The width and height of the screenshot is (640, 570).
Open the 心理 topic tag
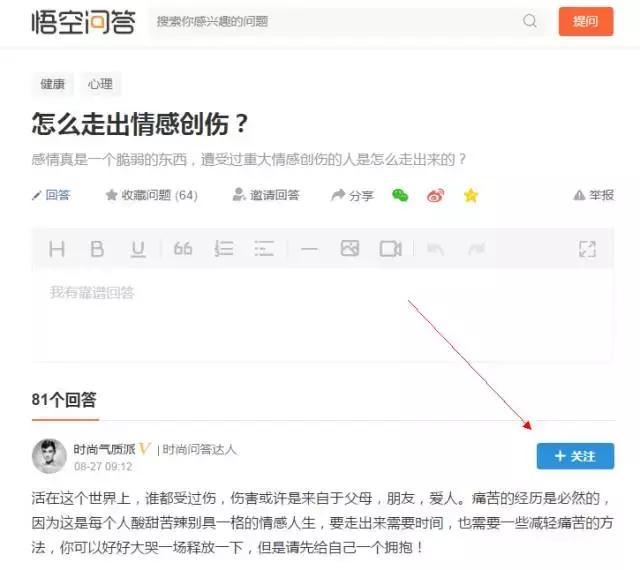coord(100,84)
